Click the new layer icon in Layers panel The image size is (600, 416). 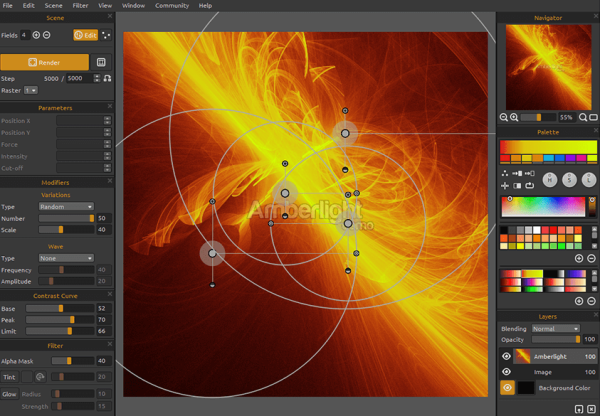pos(579,409)
